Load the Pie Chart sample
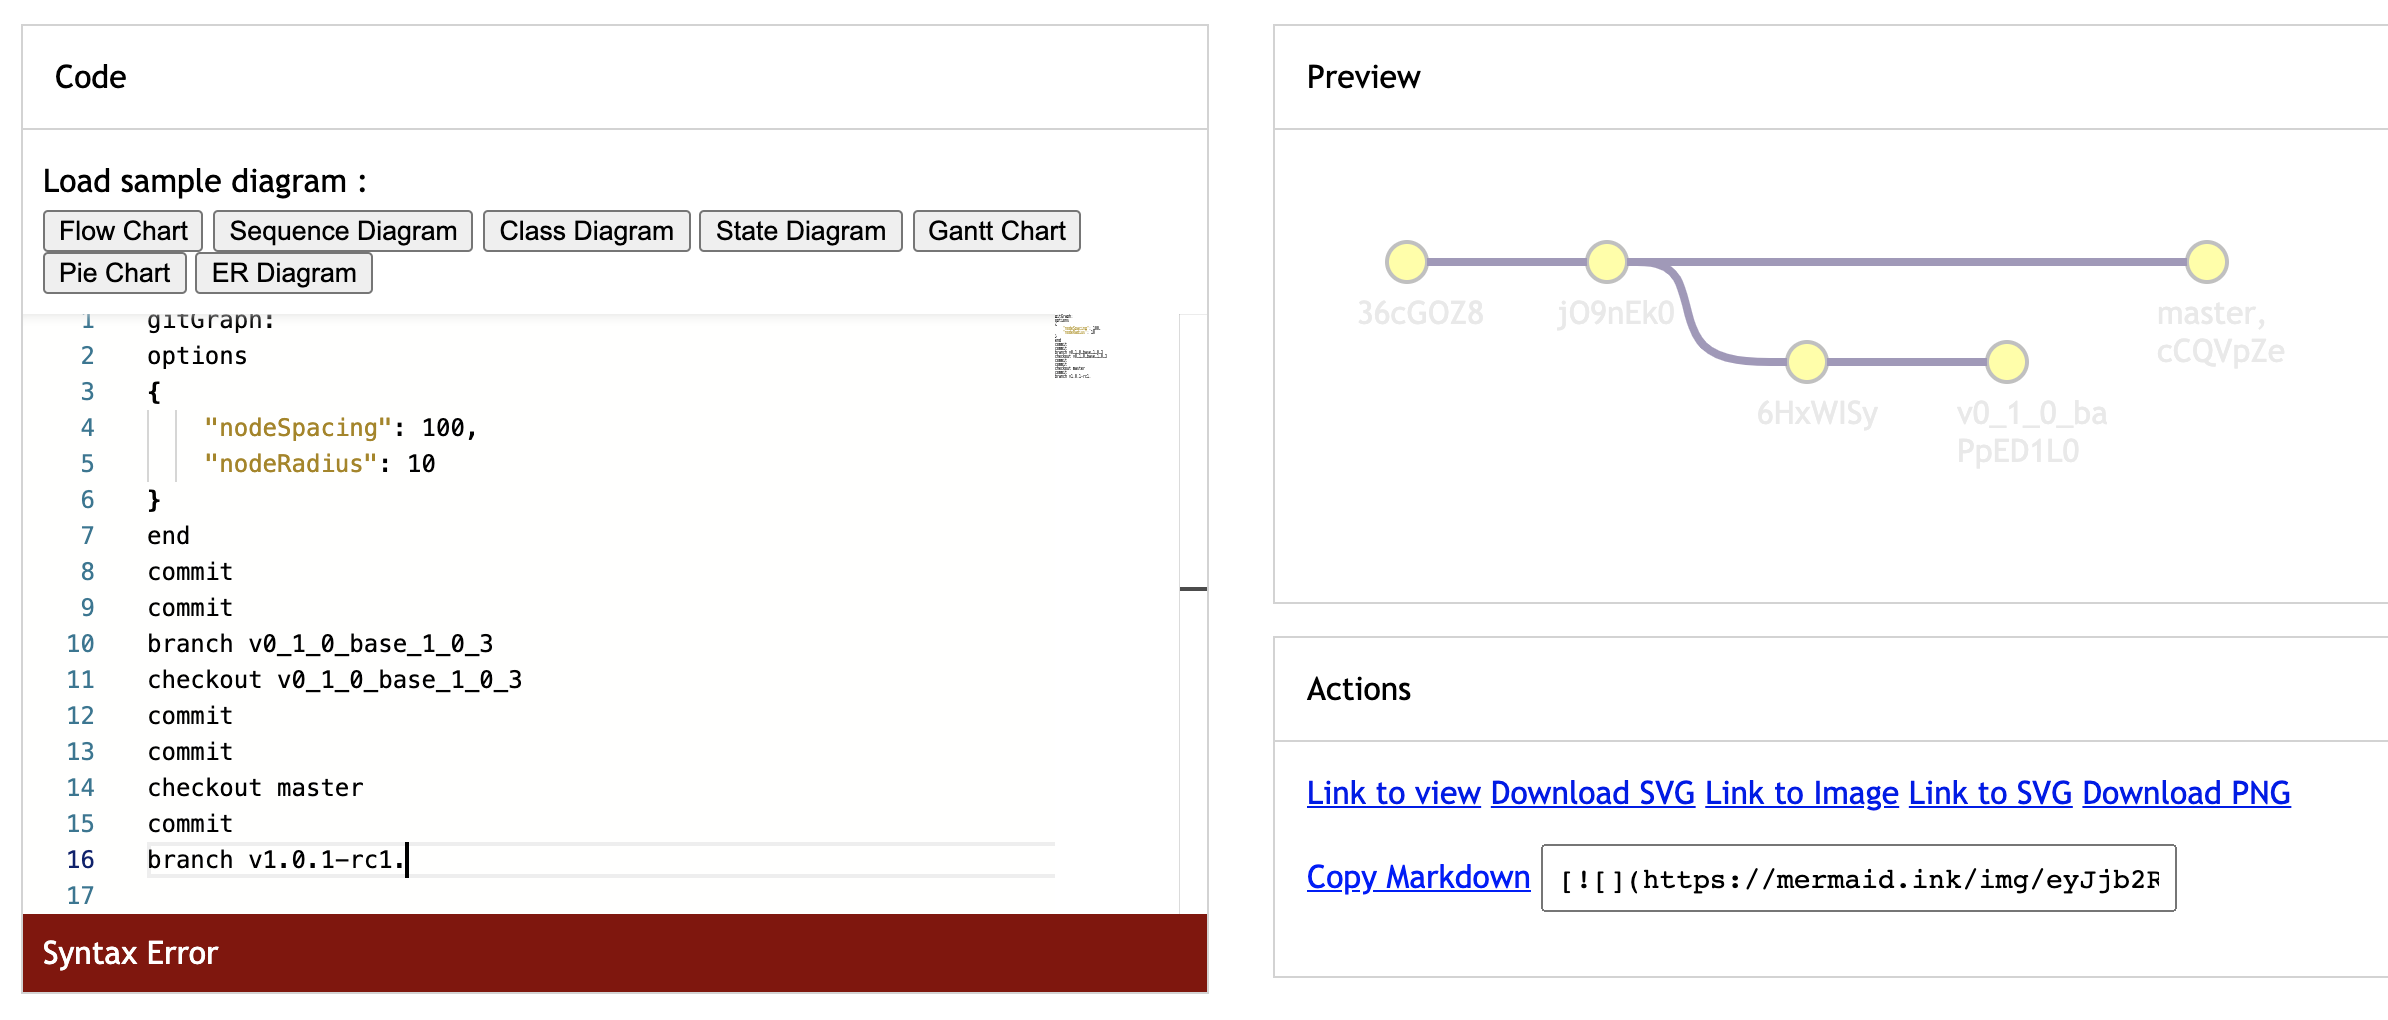The width and height of the screenshot is (2388, 1020). (114, 272)
